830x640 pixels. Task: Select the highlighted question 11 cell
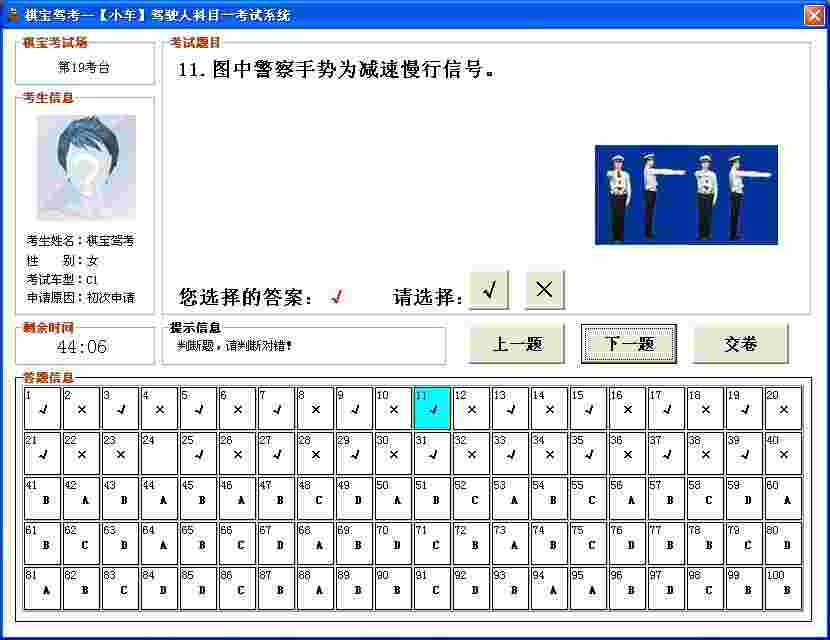[432, 406]
